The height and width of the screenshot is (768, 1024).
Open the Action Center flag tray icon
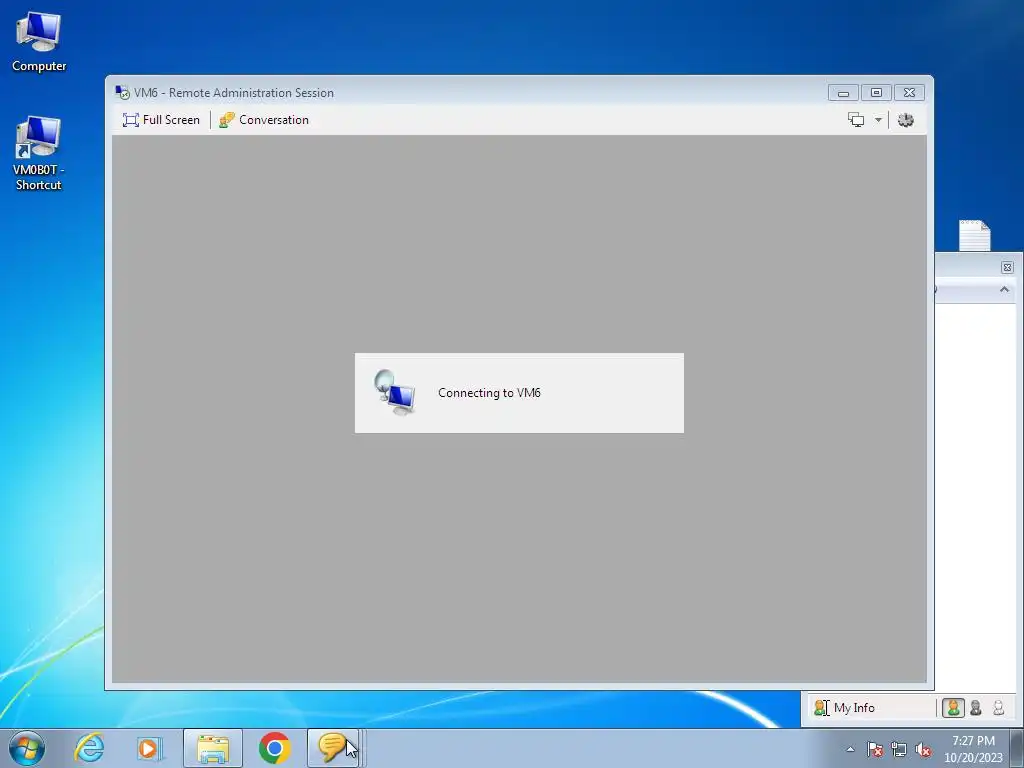pos(875,749)
